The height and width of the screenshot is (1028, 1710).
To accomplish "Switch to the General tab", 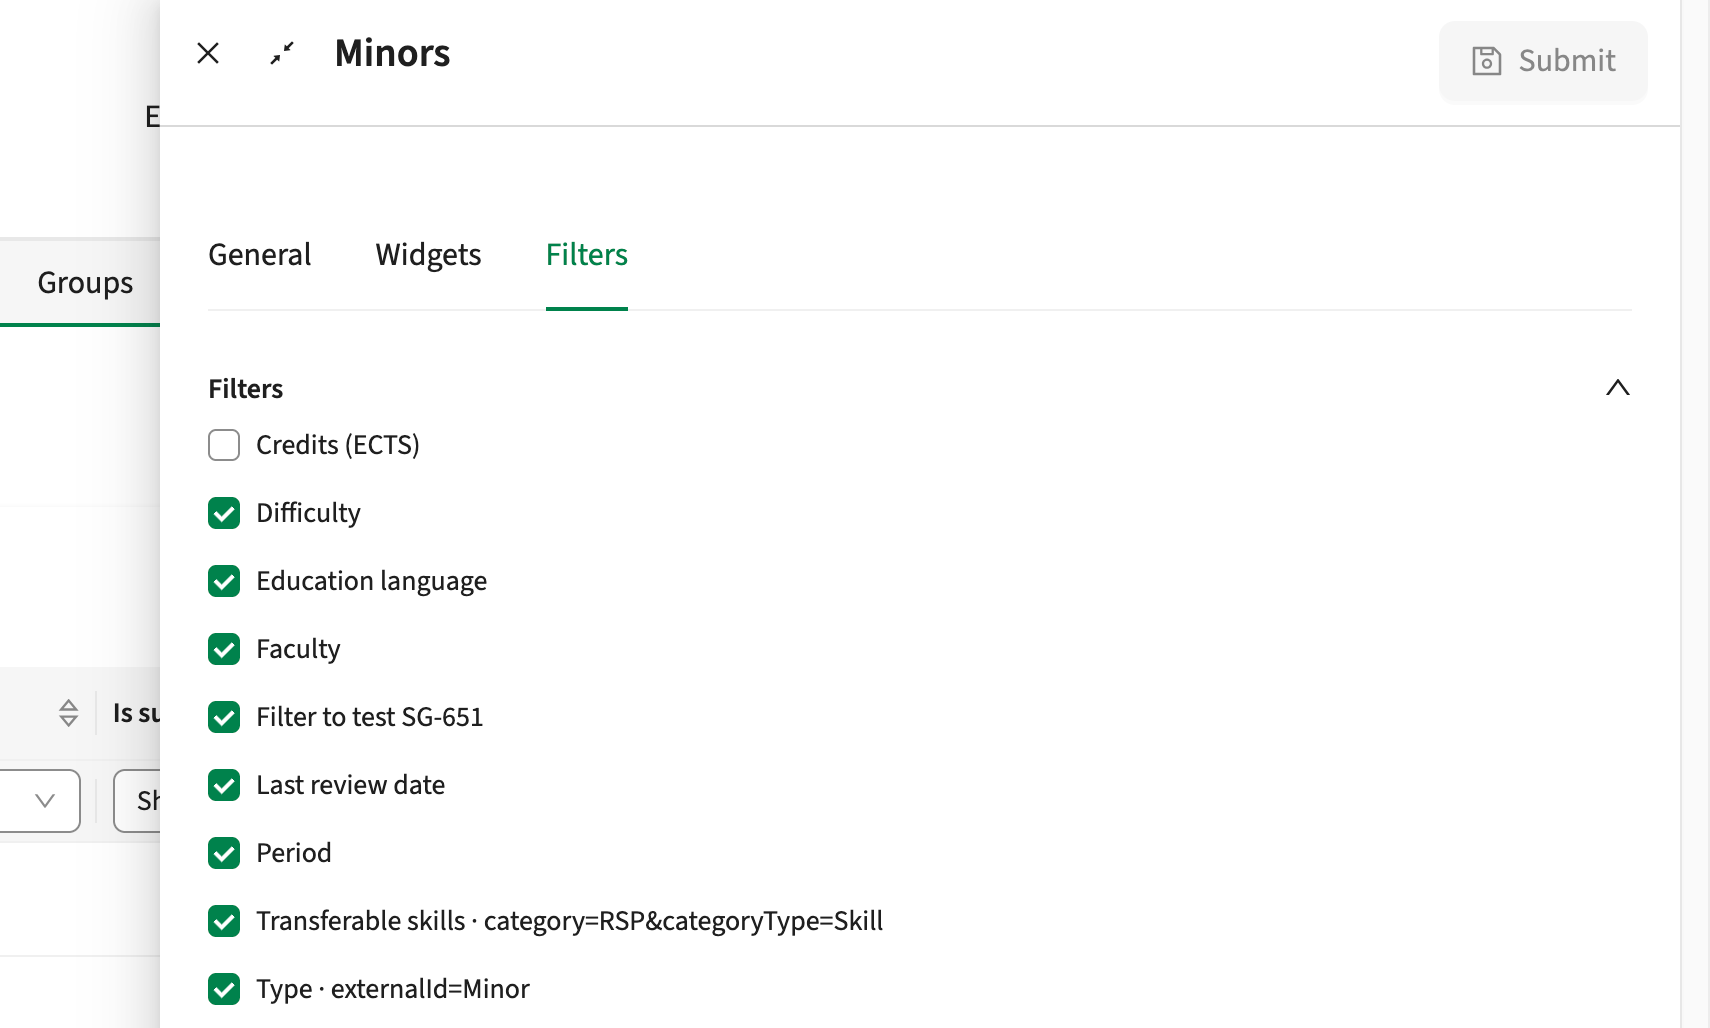I will 260,255.
